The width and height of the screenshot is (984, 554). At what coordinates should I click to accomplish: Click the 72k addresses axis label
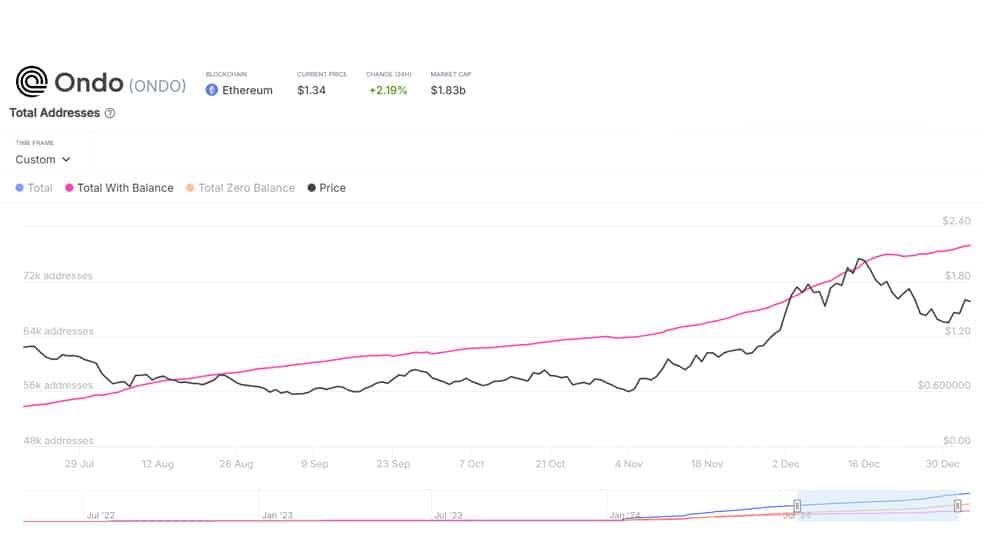(x=58, y=275)
